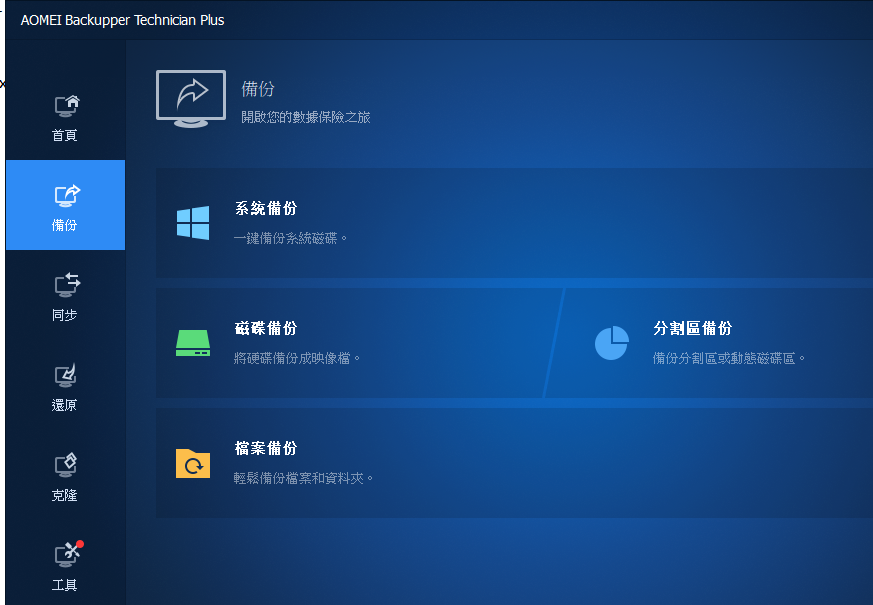Click the description 一鍵備份系統磁碟。
The image size is (873, 605).
click(291, 238)
